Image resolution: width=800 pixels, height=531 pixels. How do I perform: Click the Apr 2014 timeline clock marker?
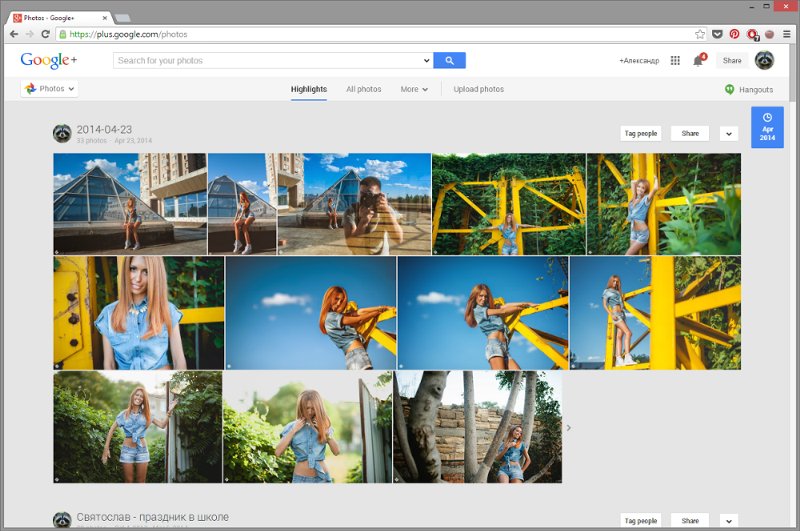[767, 127]
